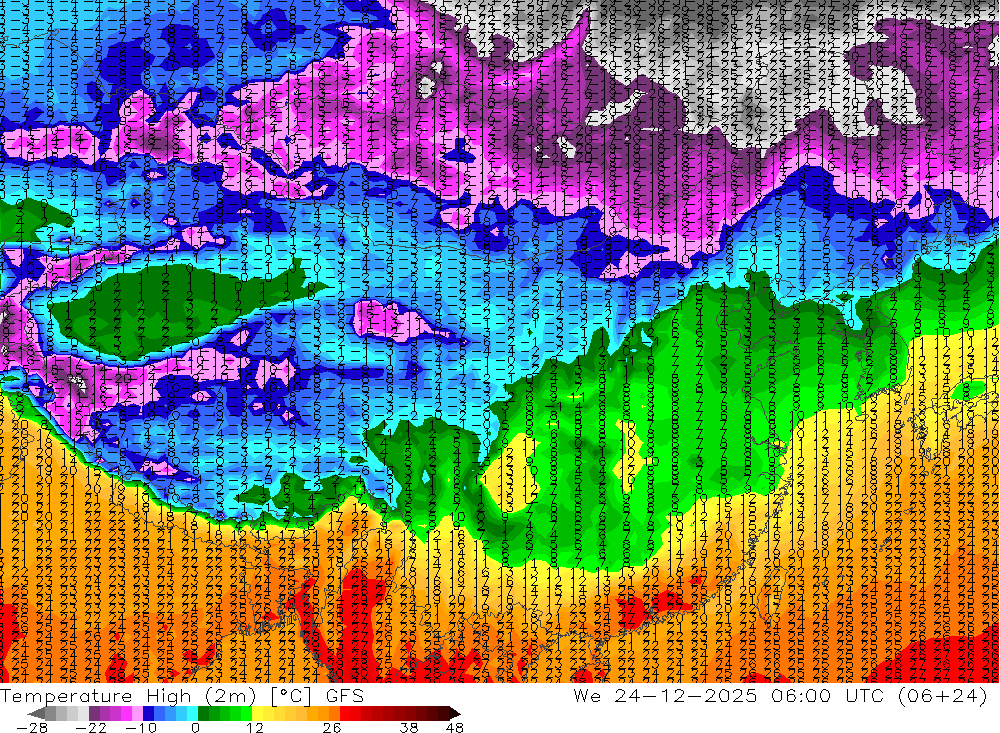Click the 48 legend label
Image resolution: width=1000 pixels, height=733 pixels.
point(454,728)
